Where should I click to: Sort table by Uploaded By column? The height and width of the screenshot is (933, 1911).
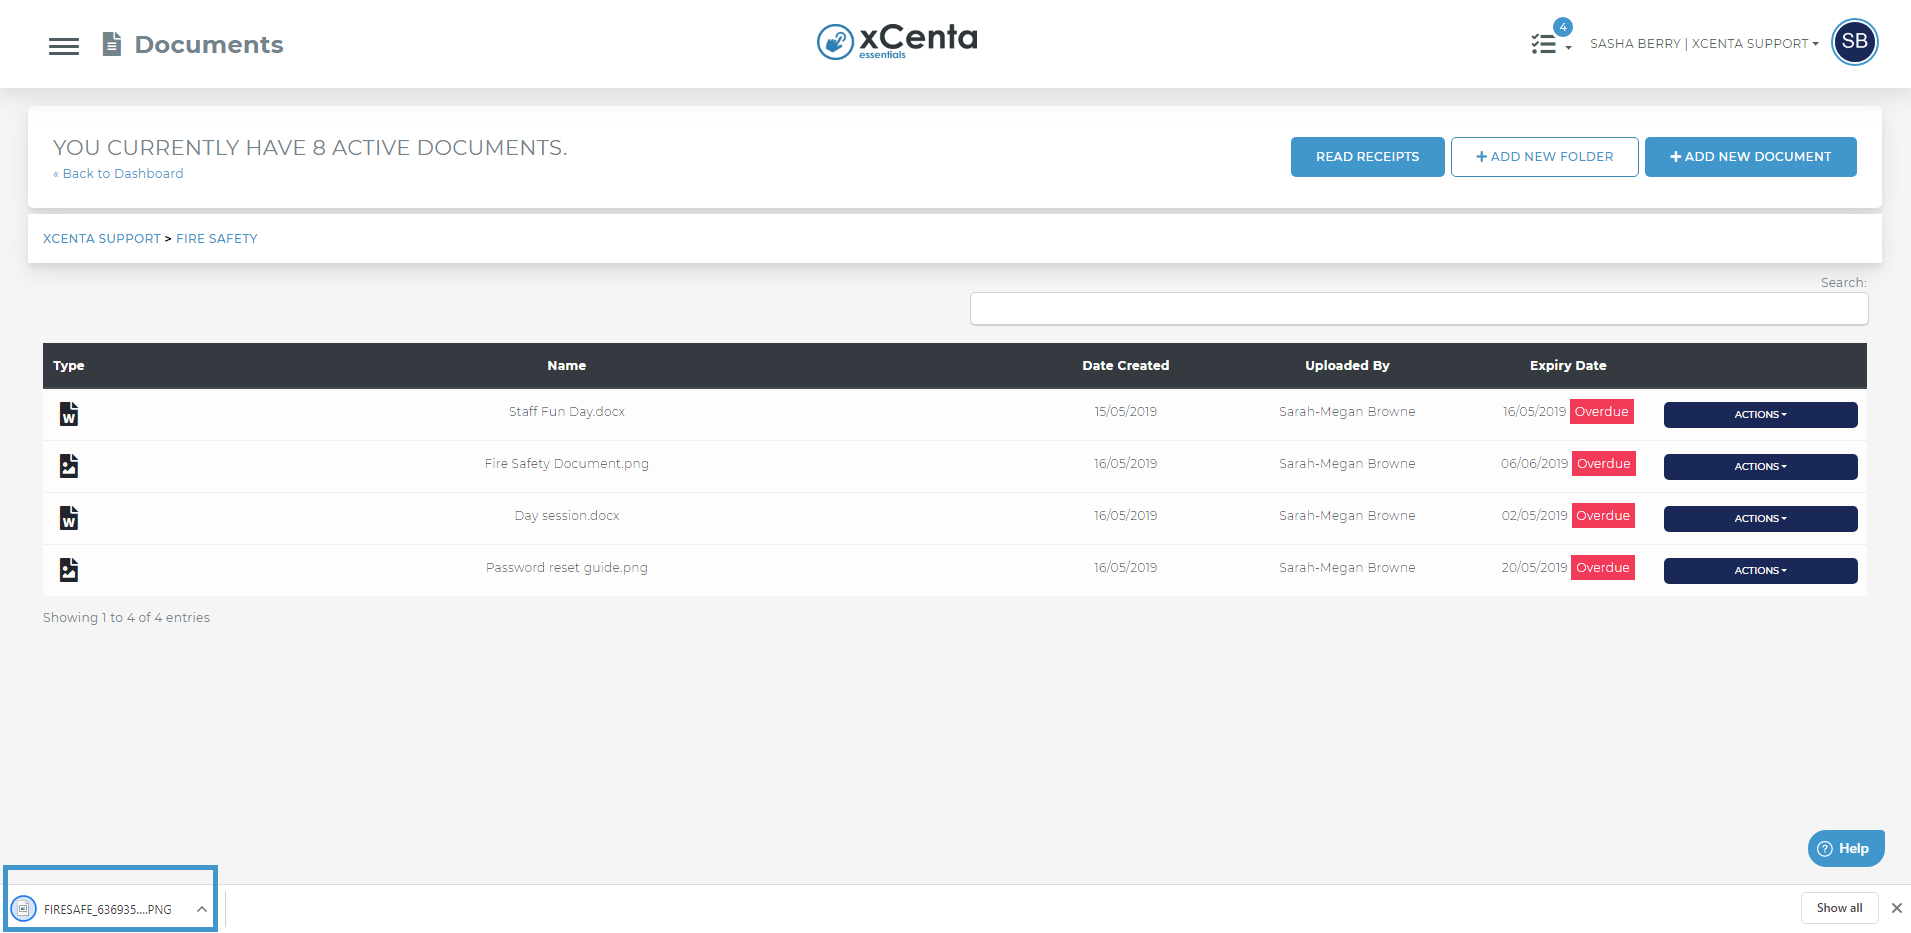coord(1347,366)
